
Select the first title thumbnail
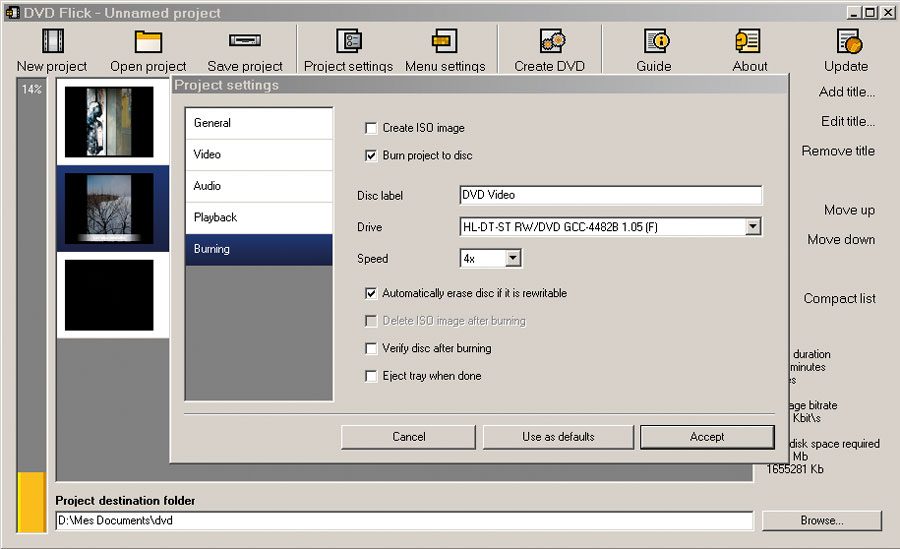[x=109, y=122]
